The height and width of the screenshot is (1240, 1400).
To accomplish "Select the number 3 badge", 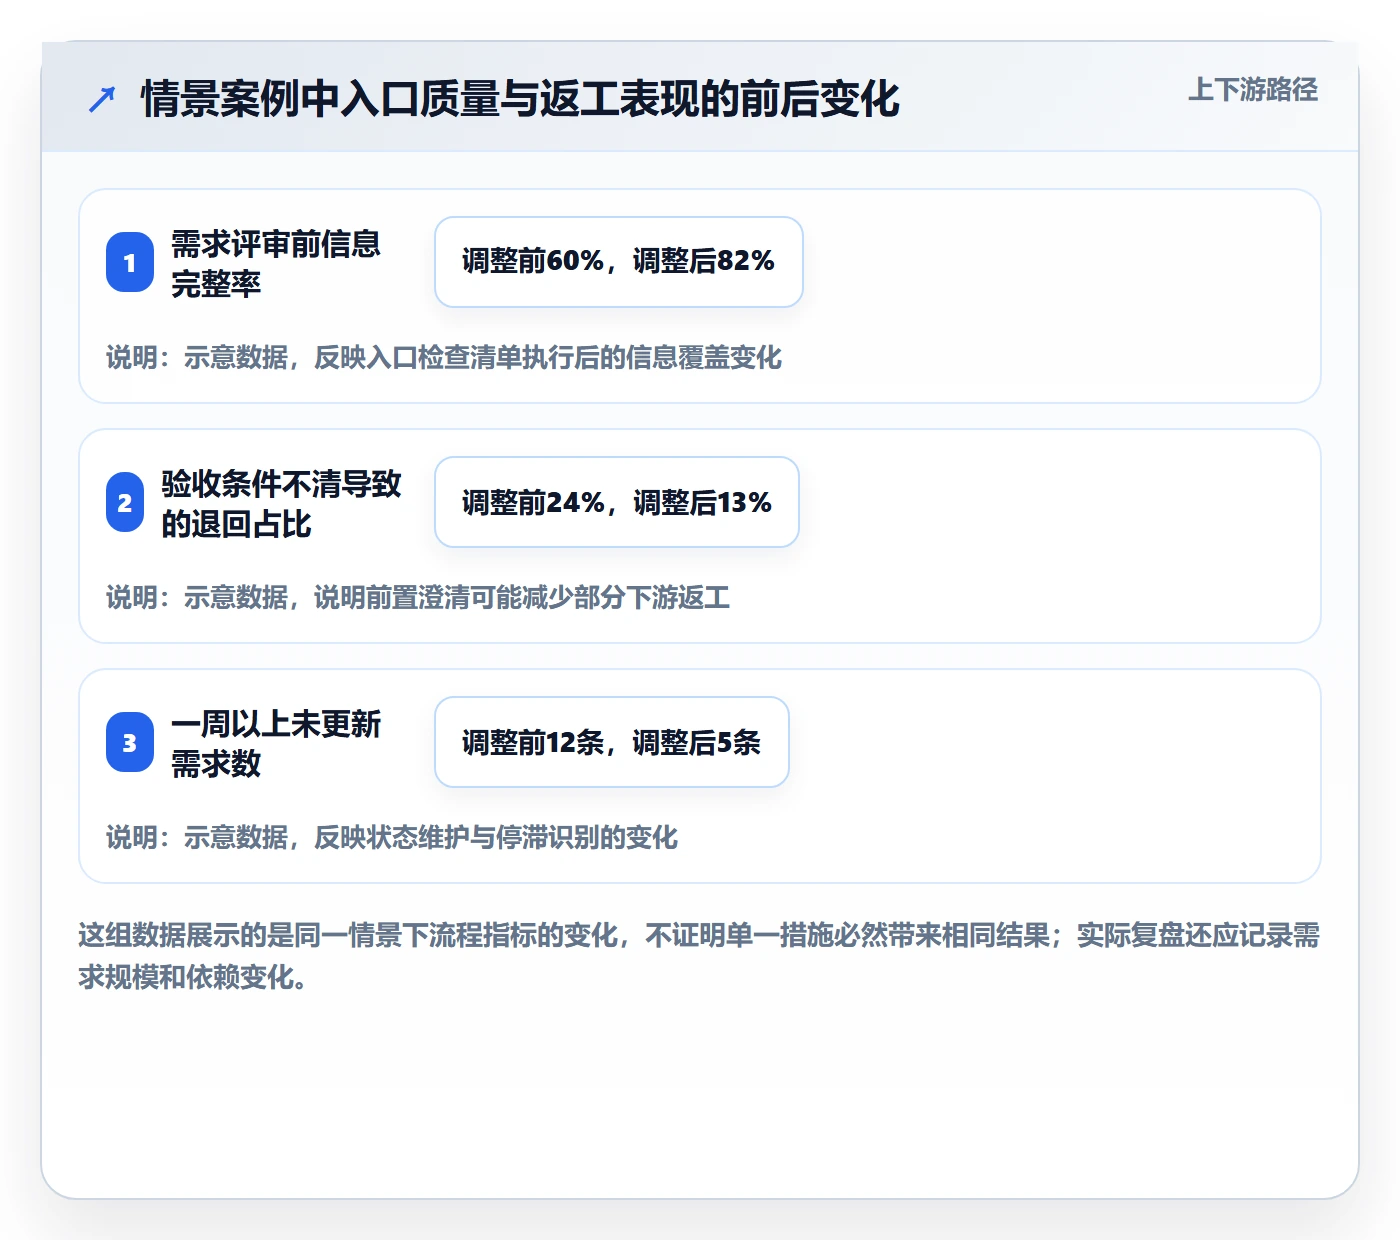I will 130,742.
